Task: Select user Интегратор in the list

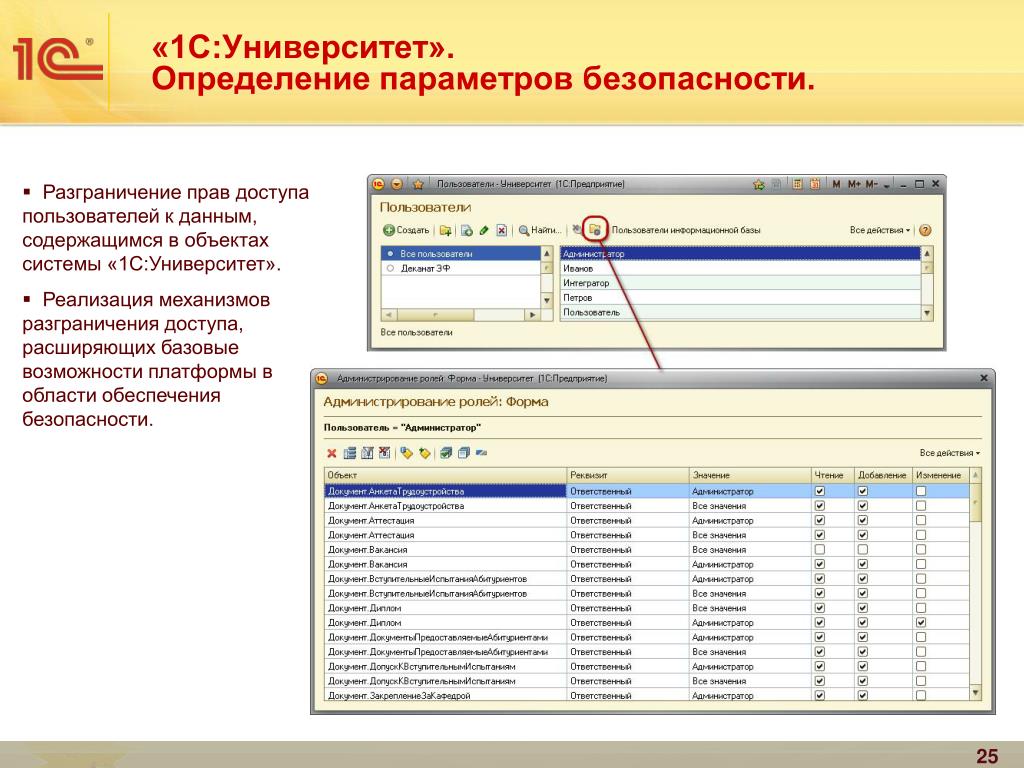Action: click(740, 283)
